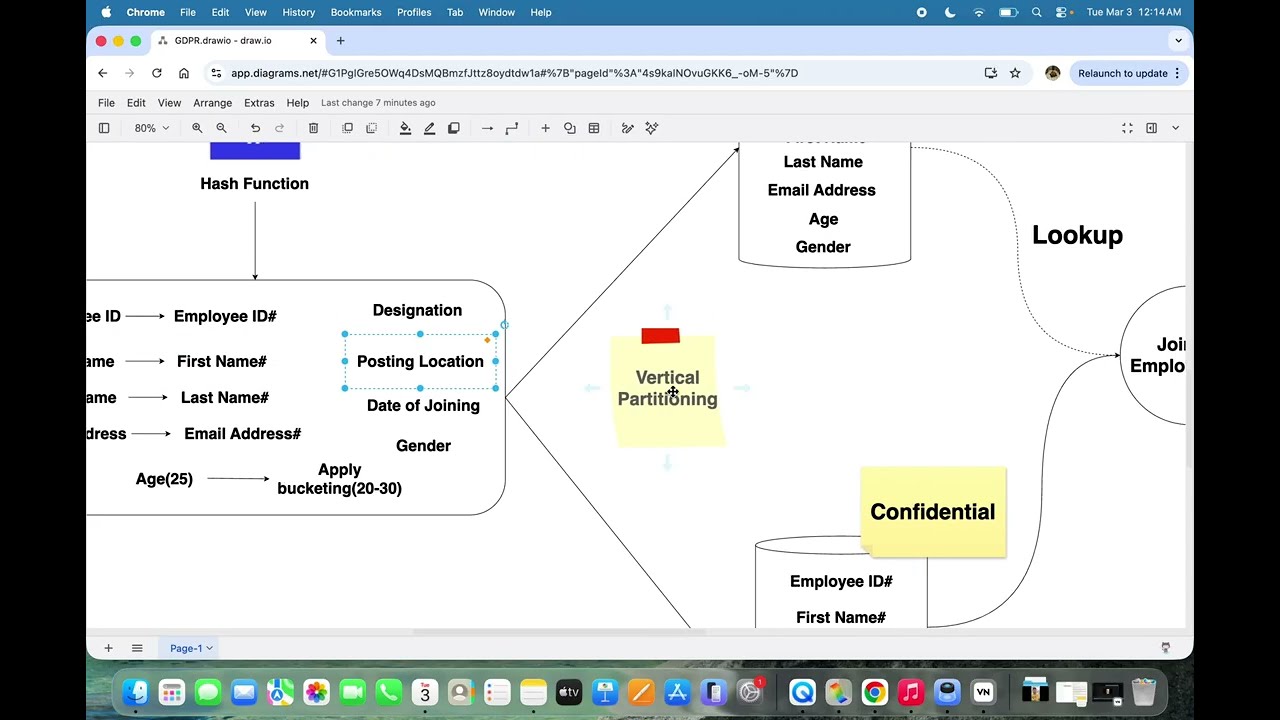Open the insert plus menu
The height and width of the screenshot is (720, 1280).
545,128
